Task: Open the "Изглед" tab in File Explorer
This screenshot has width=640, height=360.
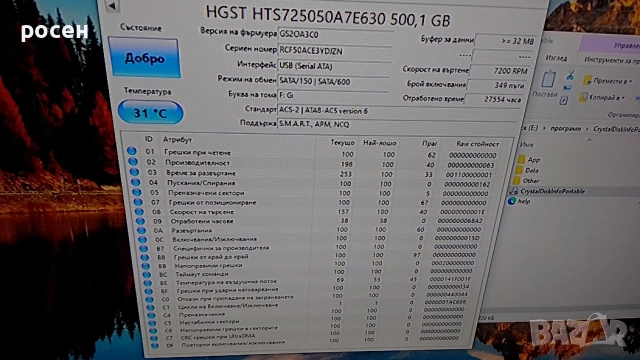Action: (556, 58)
